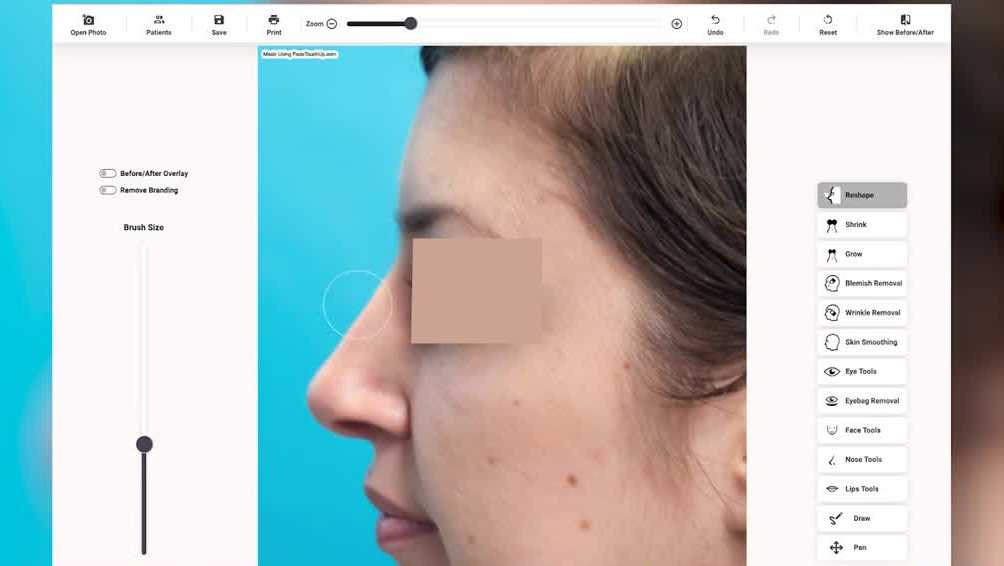Reset all changes to the photo
The width and height of the screenshot is (1004, 566).
[x=828, y=25]
